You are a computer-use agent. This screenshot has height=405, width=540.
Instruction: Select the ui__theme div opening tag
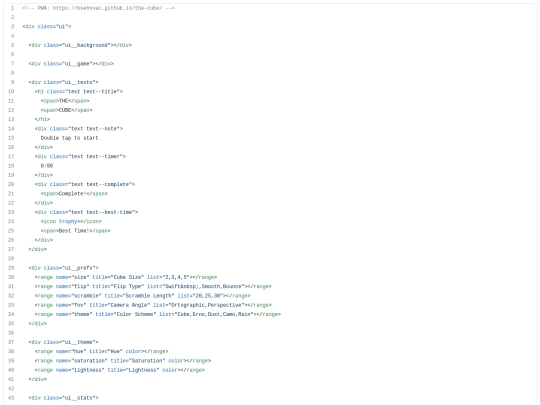(x=64, y=342)
